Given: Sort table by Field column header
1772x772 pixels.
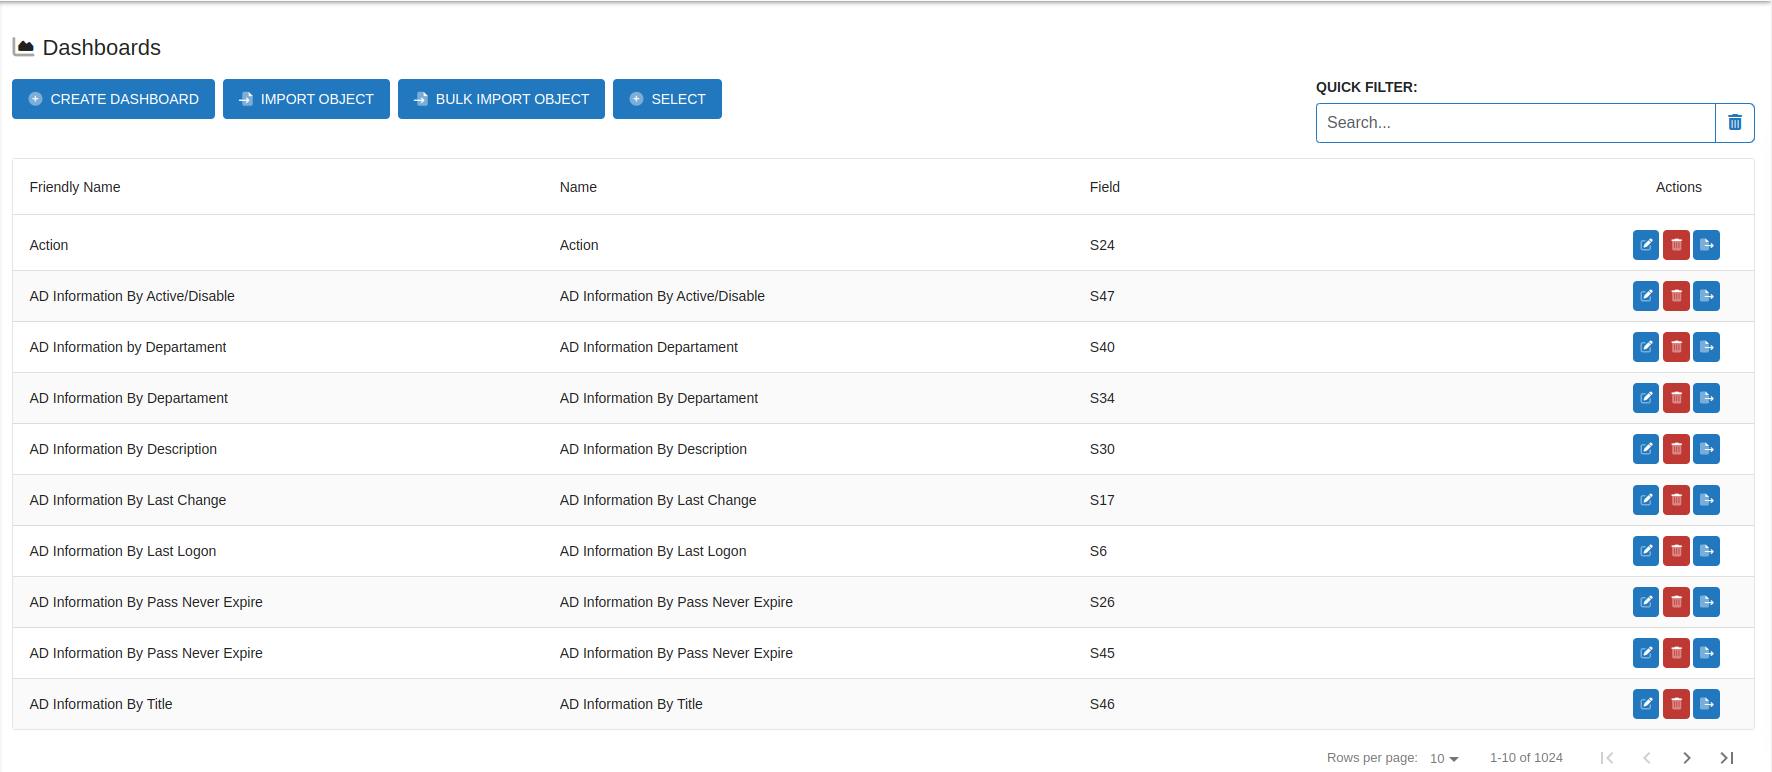Looking at the screenshot, I should [1104, 187].
